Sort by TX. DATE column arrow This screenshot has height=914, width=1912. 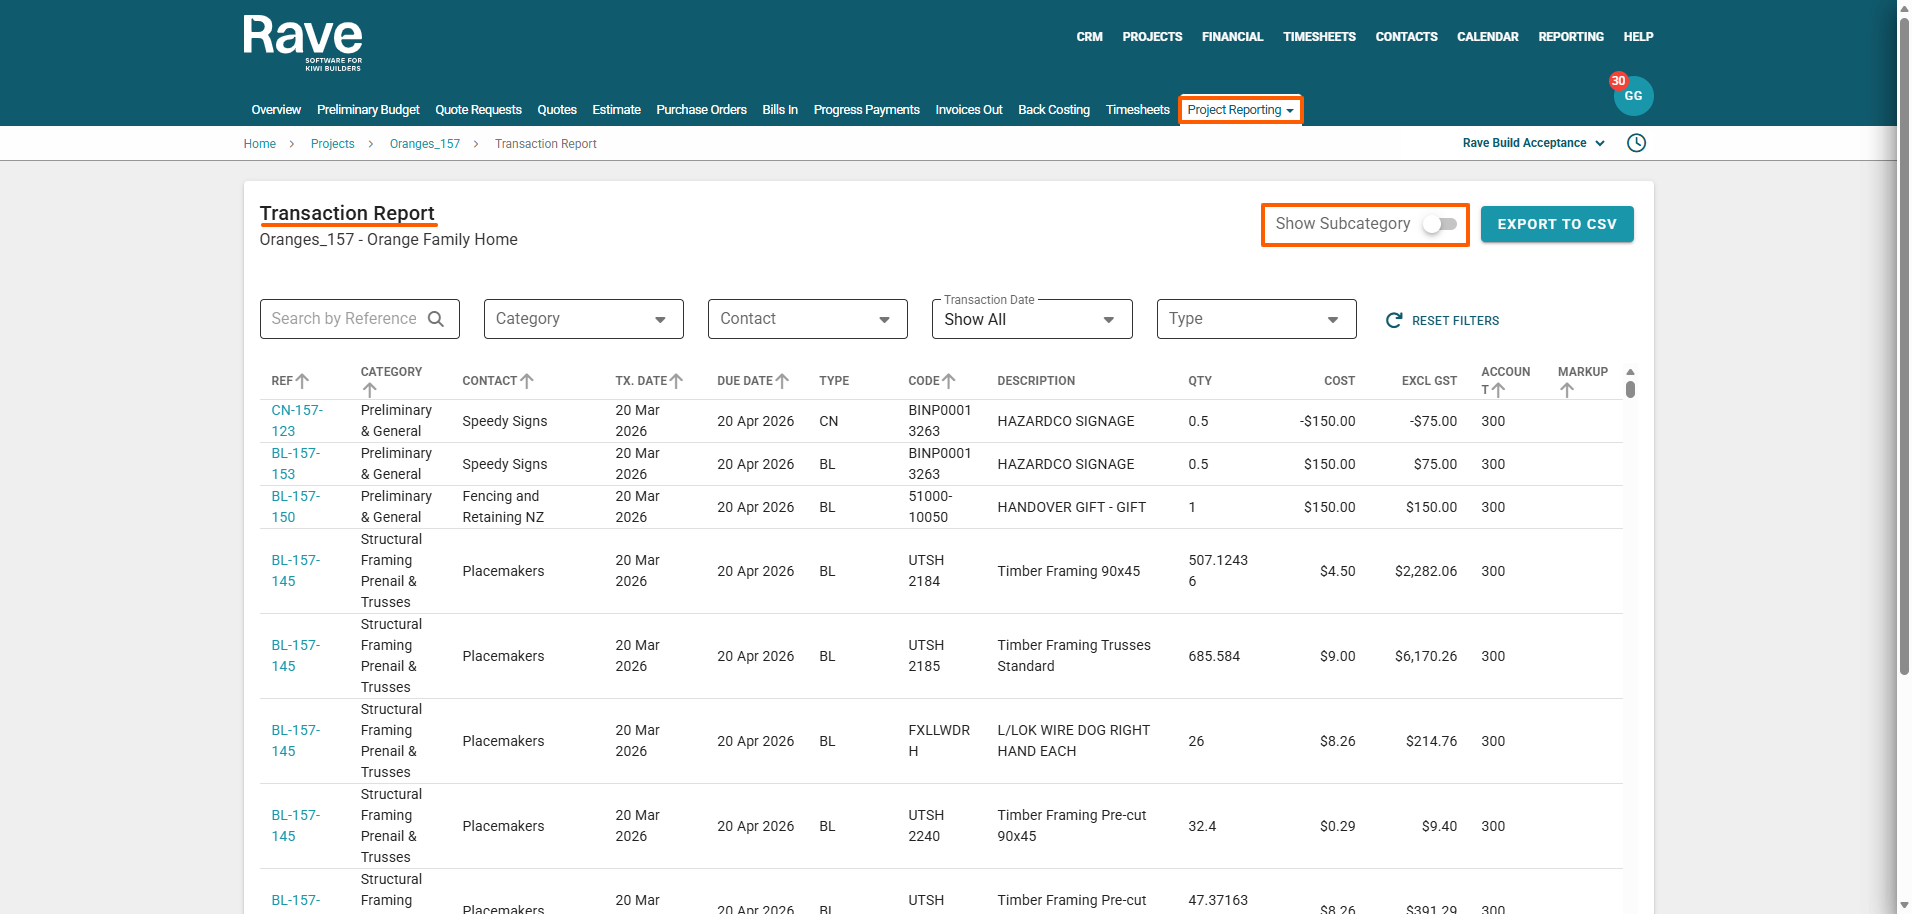(x=677, y=381)
